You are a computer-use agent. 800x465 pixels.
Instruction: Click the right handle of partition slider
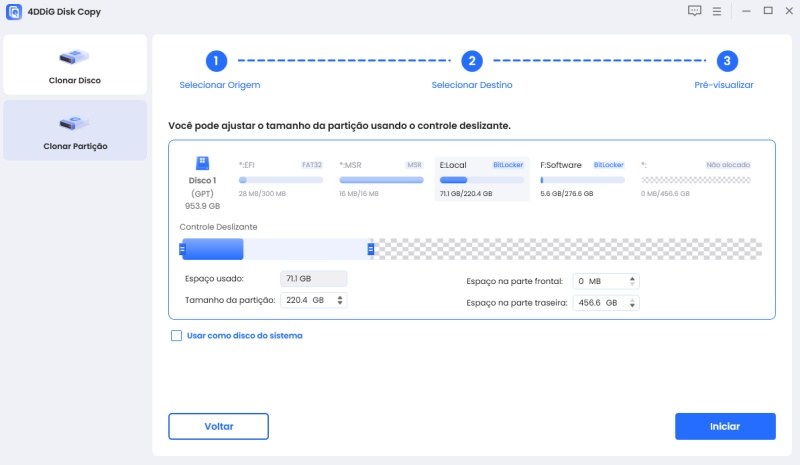[x=371, y=249]
